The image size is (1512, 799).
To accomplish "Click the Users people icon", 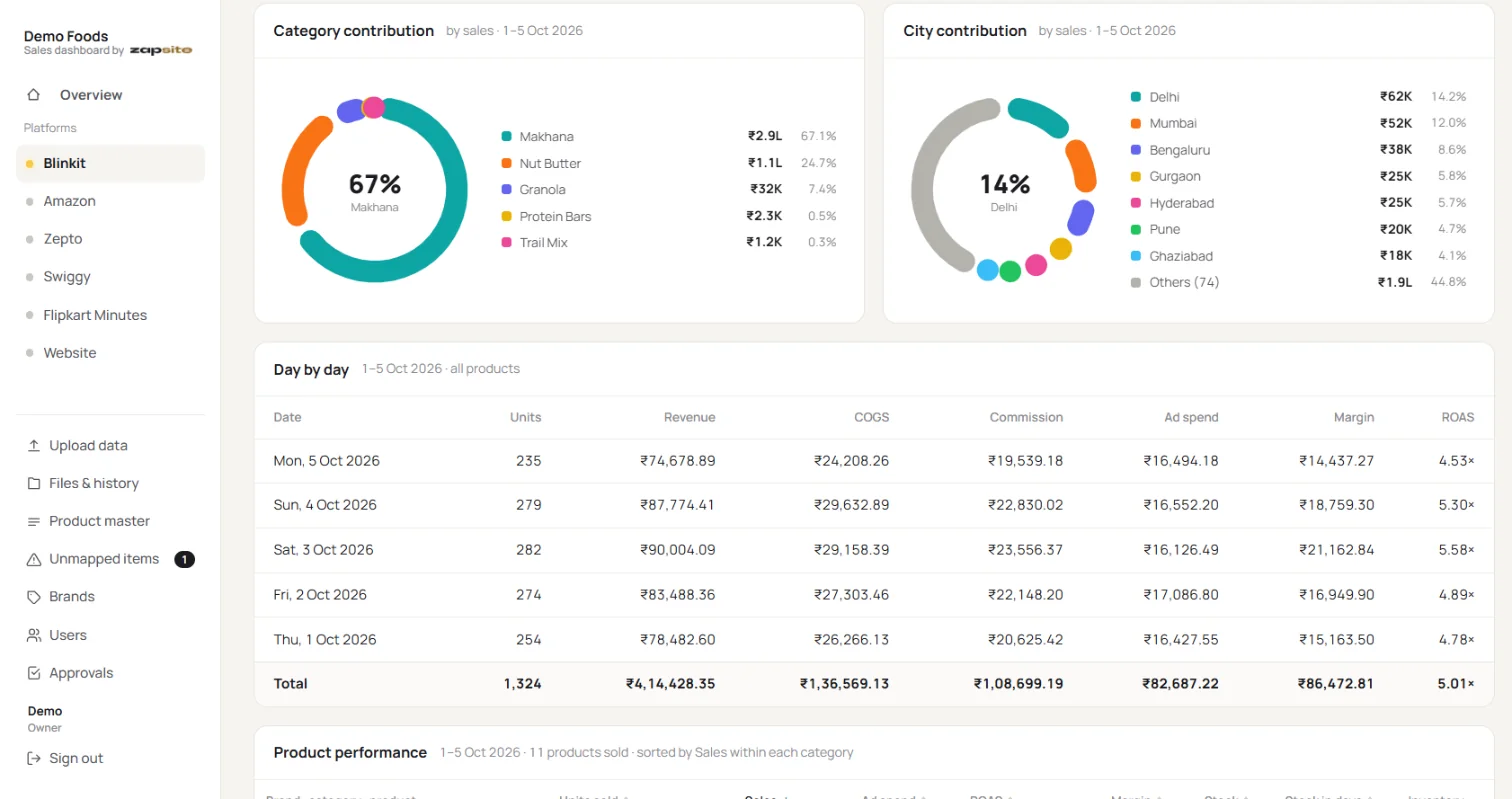I will pos(34,635).
